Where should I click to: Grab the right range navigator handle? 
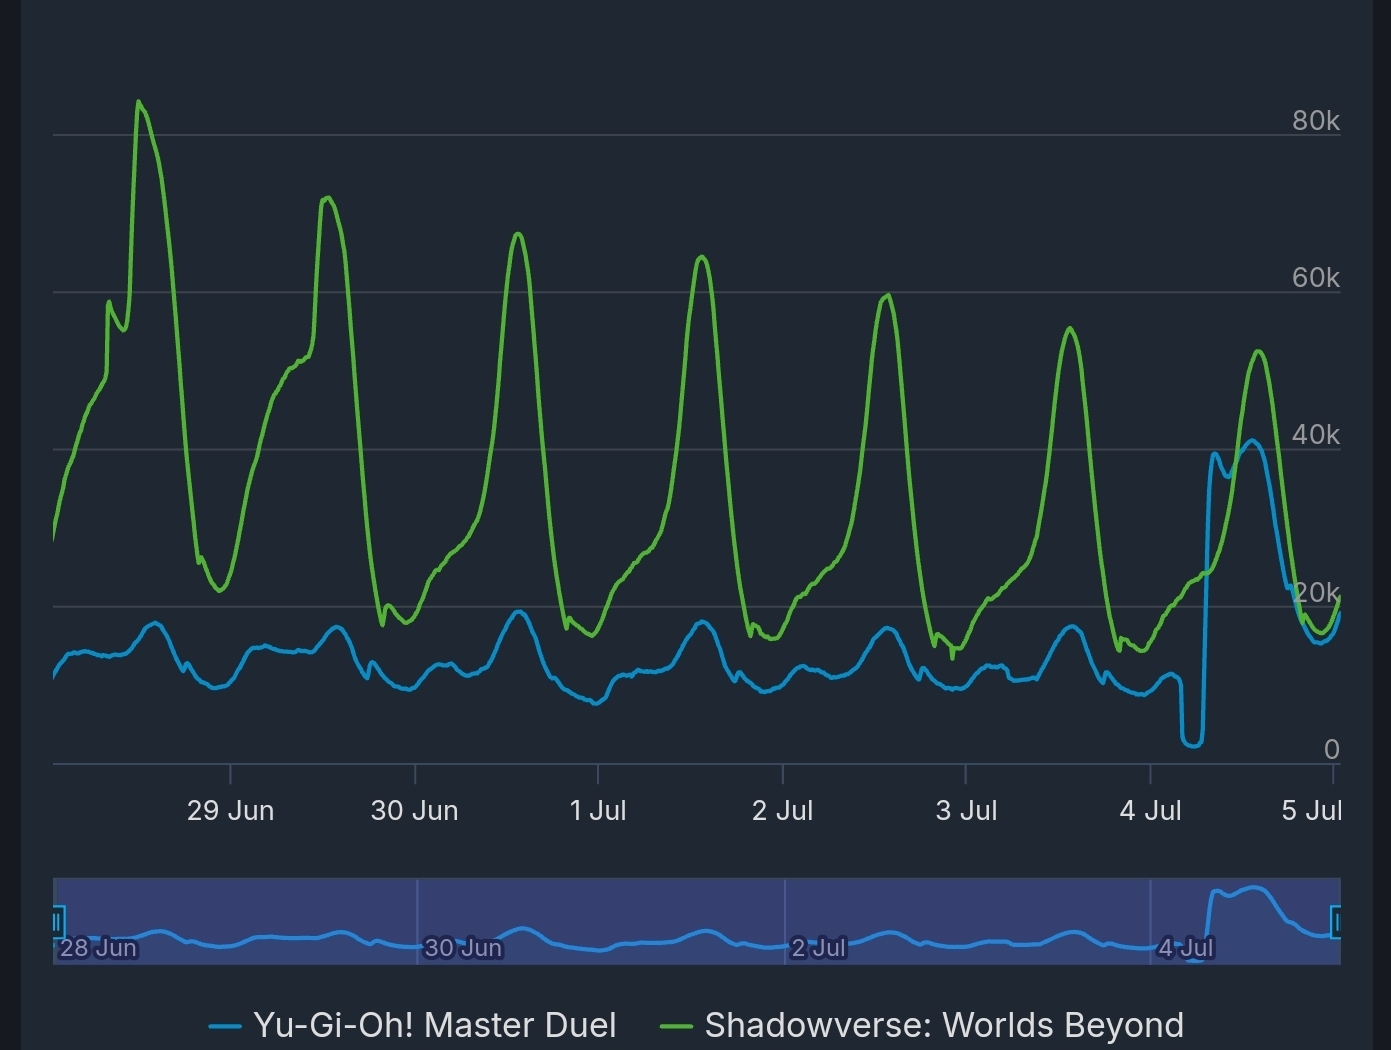click(x=1336, y=921)
